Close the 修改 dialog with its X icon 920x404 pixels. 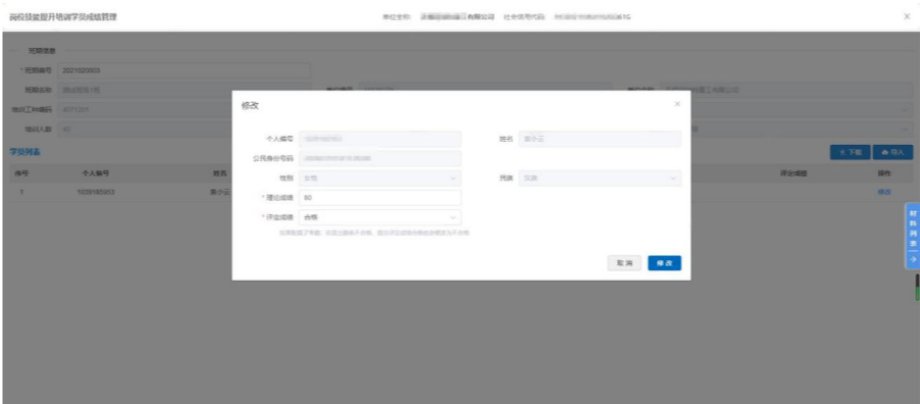coord(677,104)
